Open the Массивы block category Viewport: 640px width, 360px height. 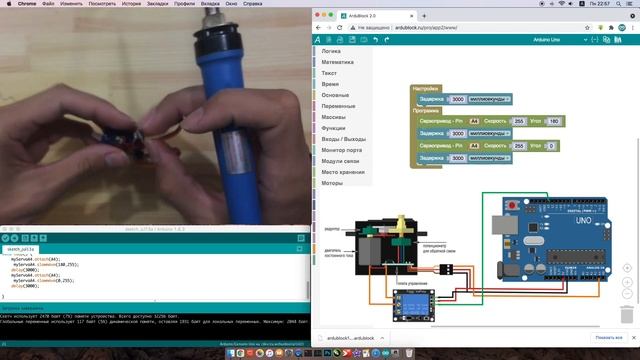333,117
